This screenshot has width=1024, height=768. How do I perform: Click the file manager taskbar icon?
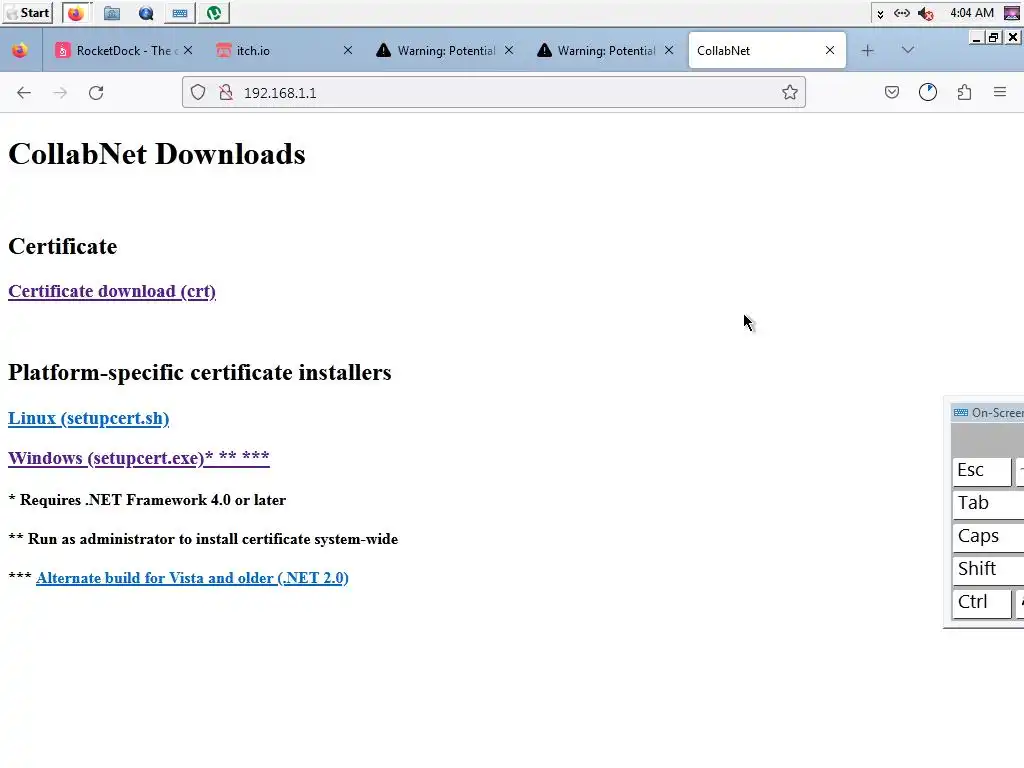click(112, 13)
